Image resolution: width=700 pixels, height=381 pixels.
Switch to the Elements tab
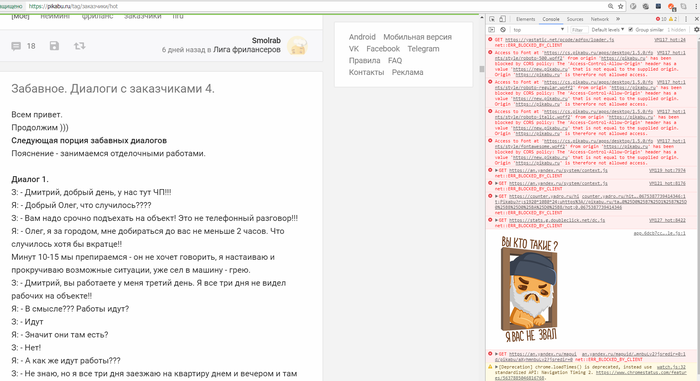tap(525, 19)
